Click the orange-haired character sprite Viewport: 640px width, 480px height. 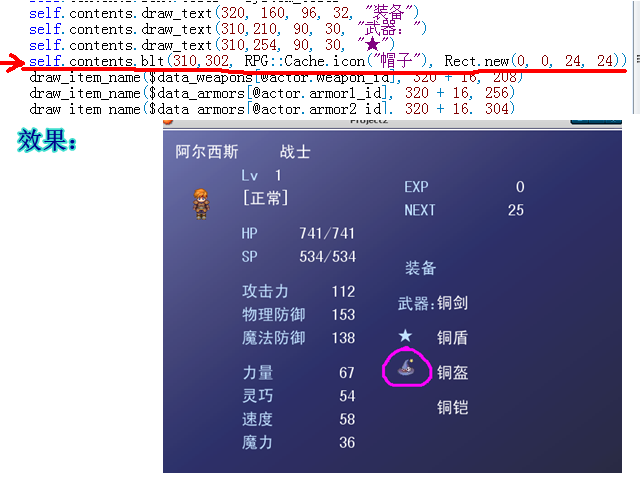201,204
